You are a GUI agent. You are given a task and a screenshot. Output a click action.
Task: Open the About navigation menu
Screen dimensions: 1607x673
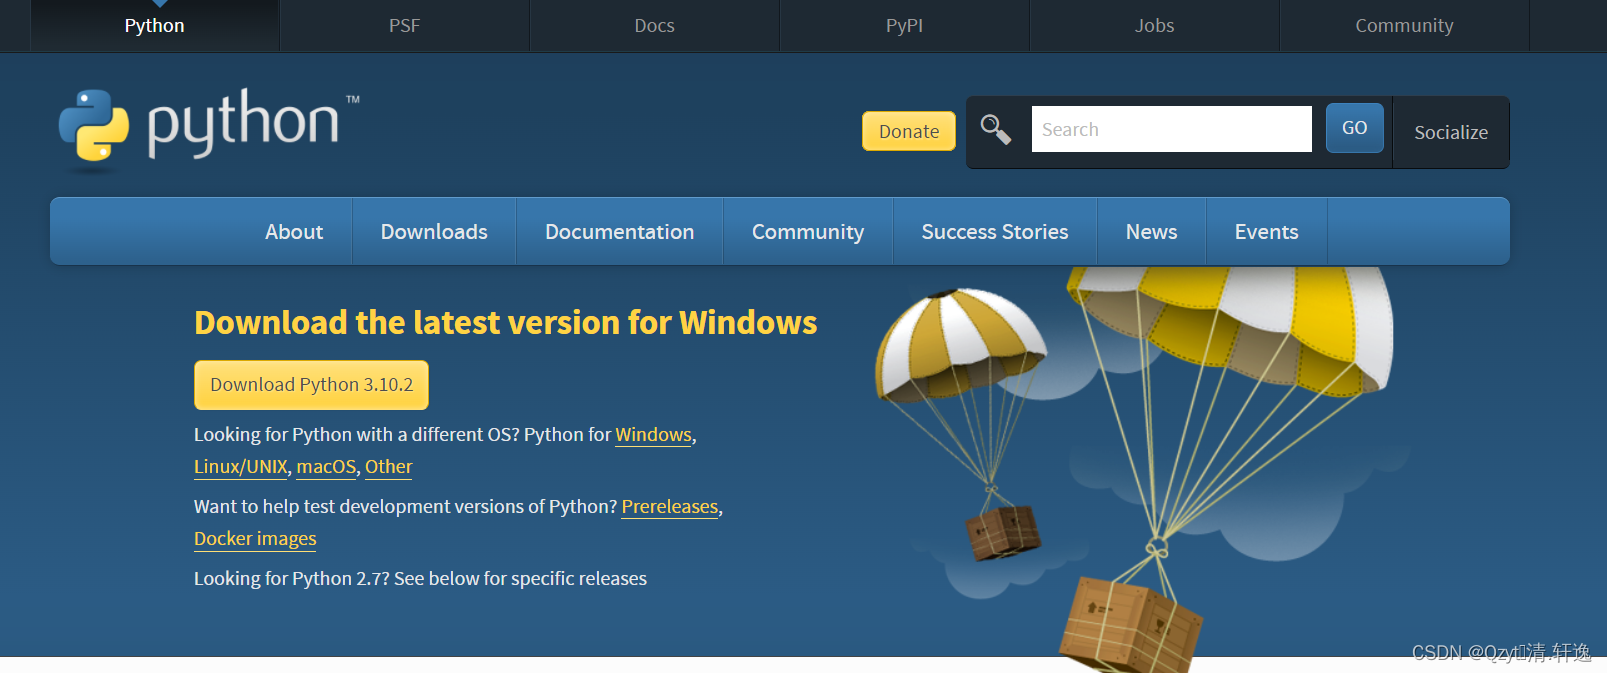click(294, 231)
